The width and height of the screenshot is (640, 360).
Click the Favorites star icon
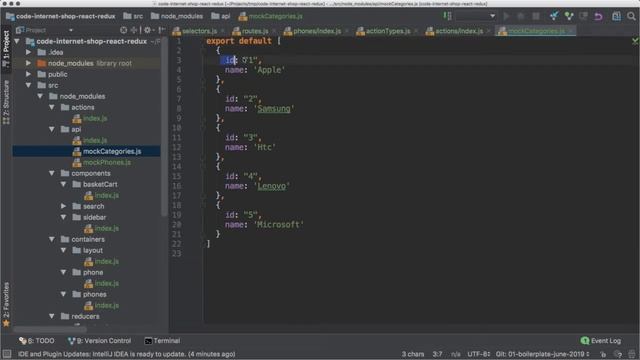coord(6,323)
